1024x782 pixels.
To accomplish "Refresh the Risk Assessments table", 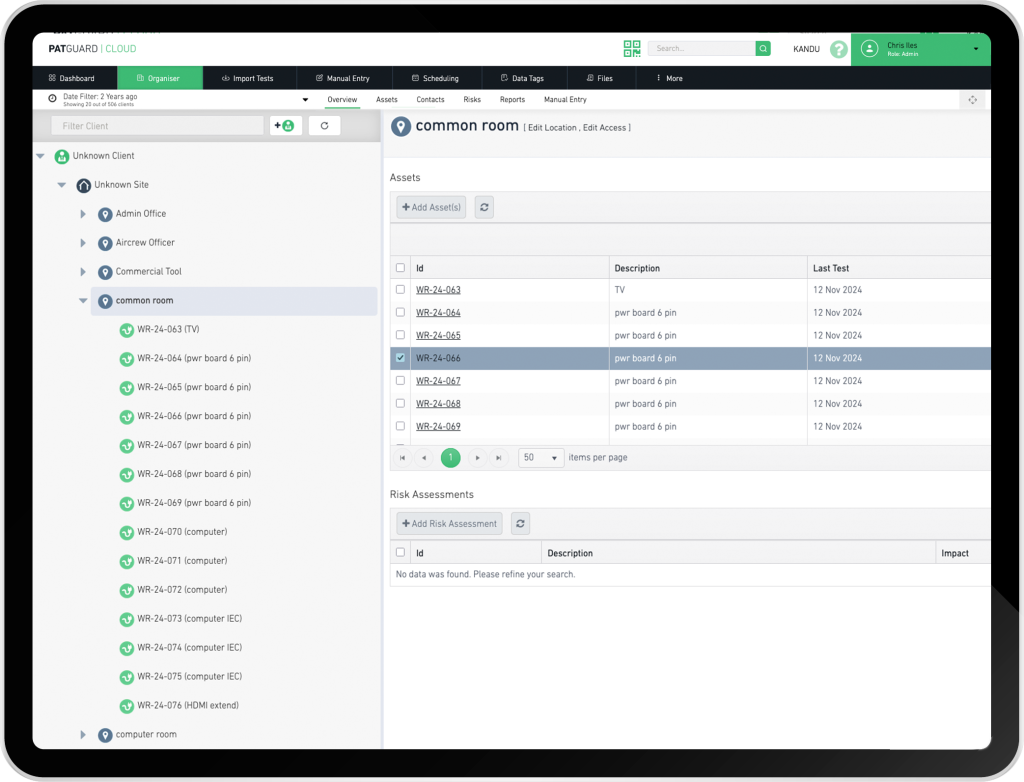I will click(520, 523).
